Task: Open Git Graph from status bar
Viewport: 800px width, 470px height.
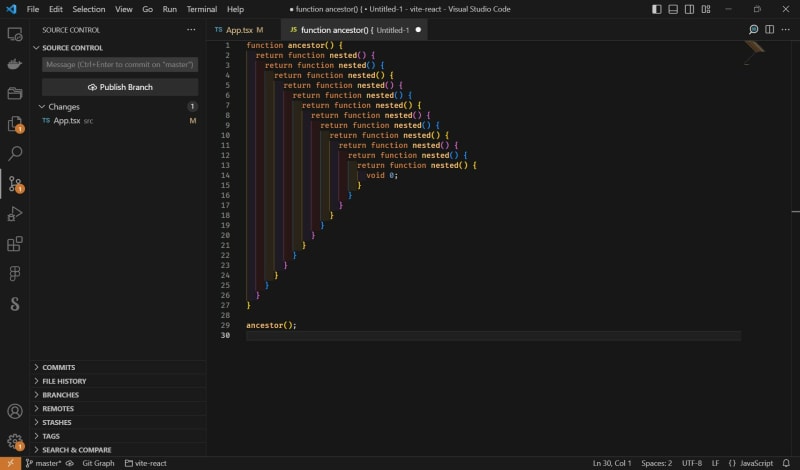Action: pyautogui.click(x=98, y=463)
